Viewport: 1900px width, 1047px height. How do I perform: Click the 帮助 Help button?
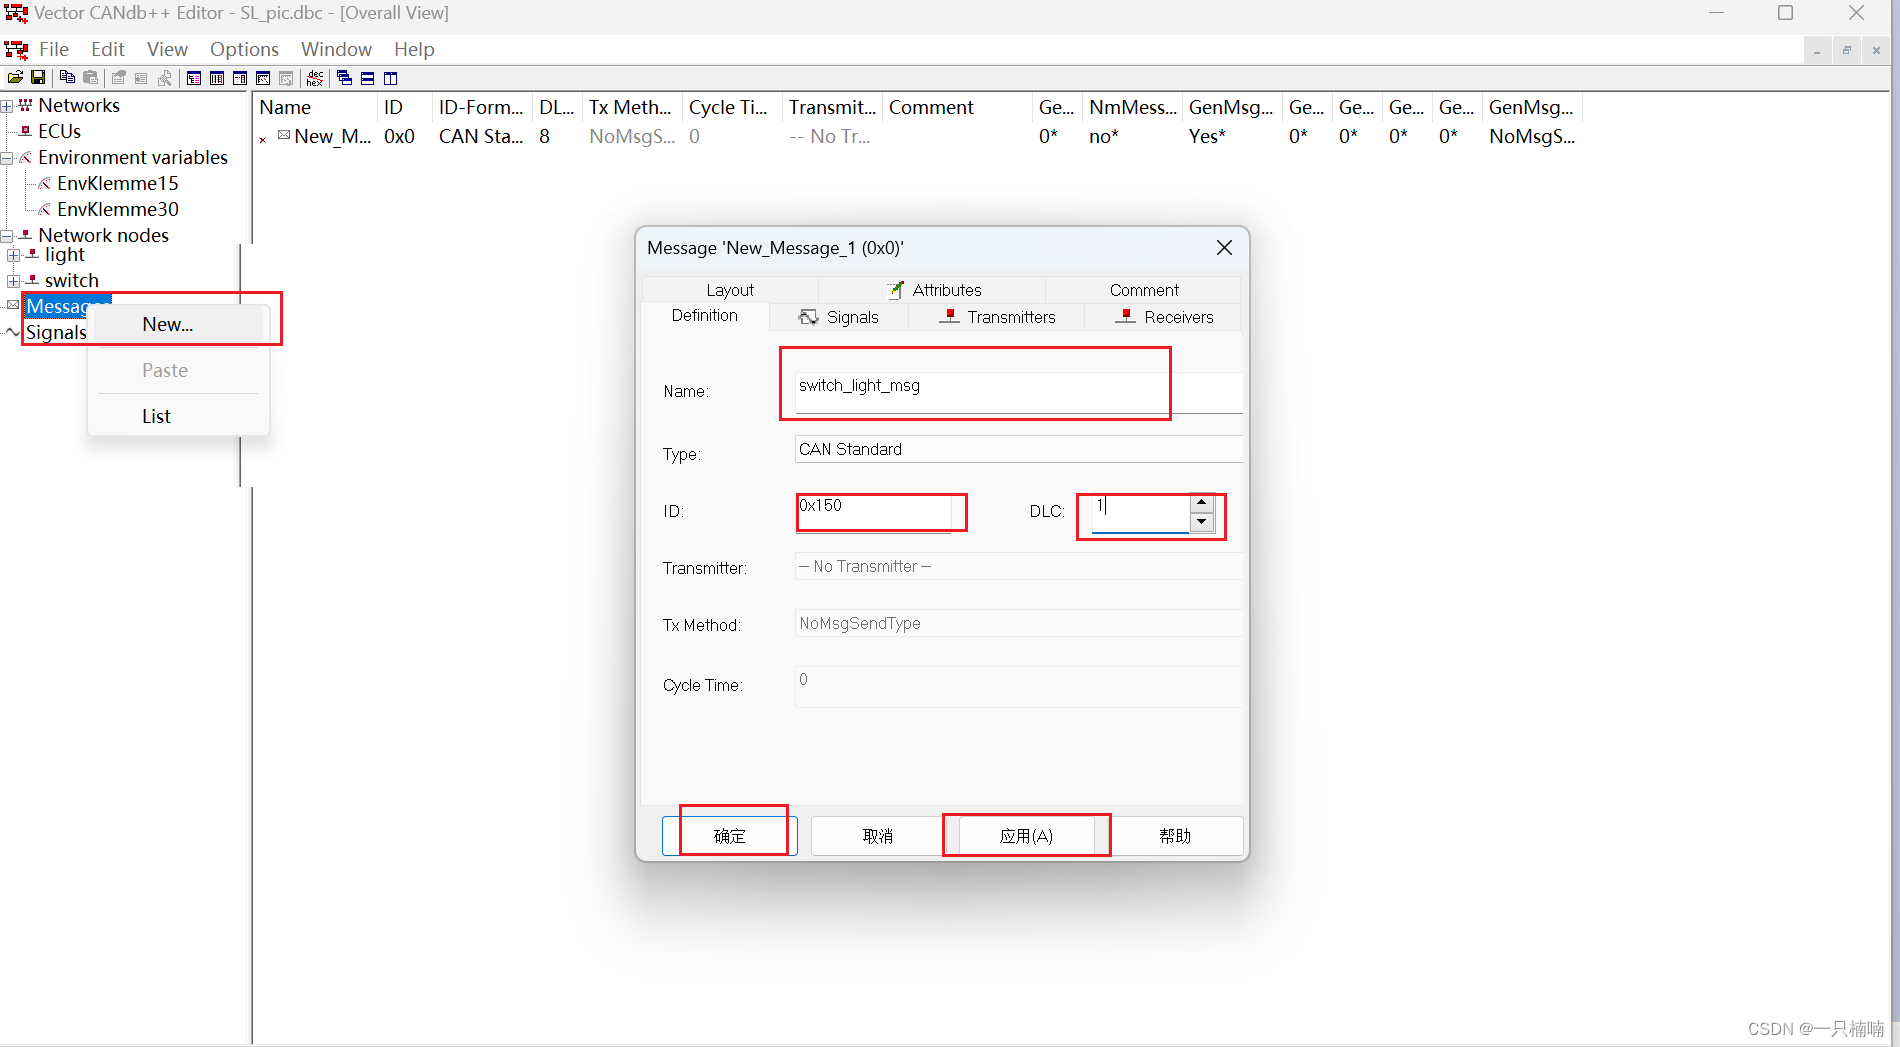[x=1175, y=836]
